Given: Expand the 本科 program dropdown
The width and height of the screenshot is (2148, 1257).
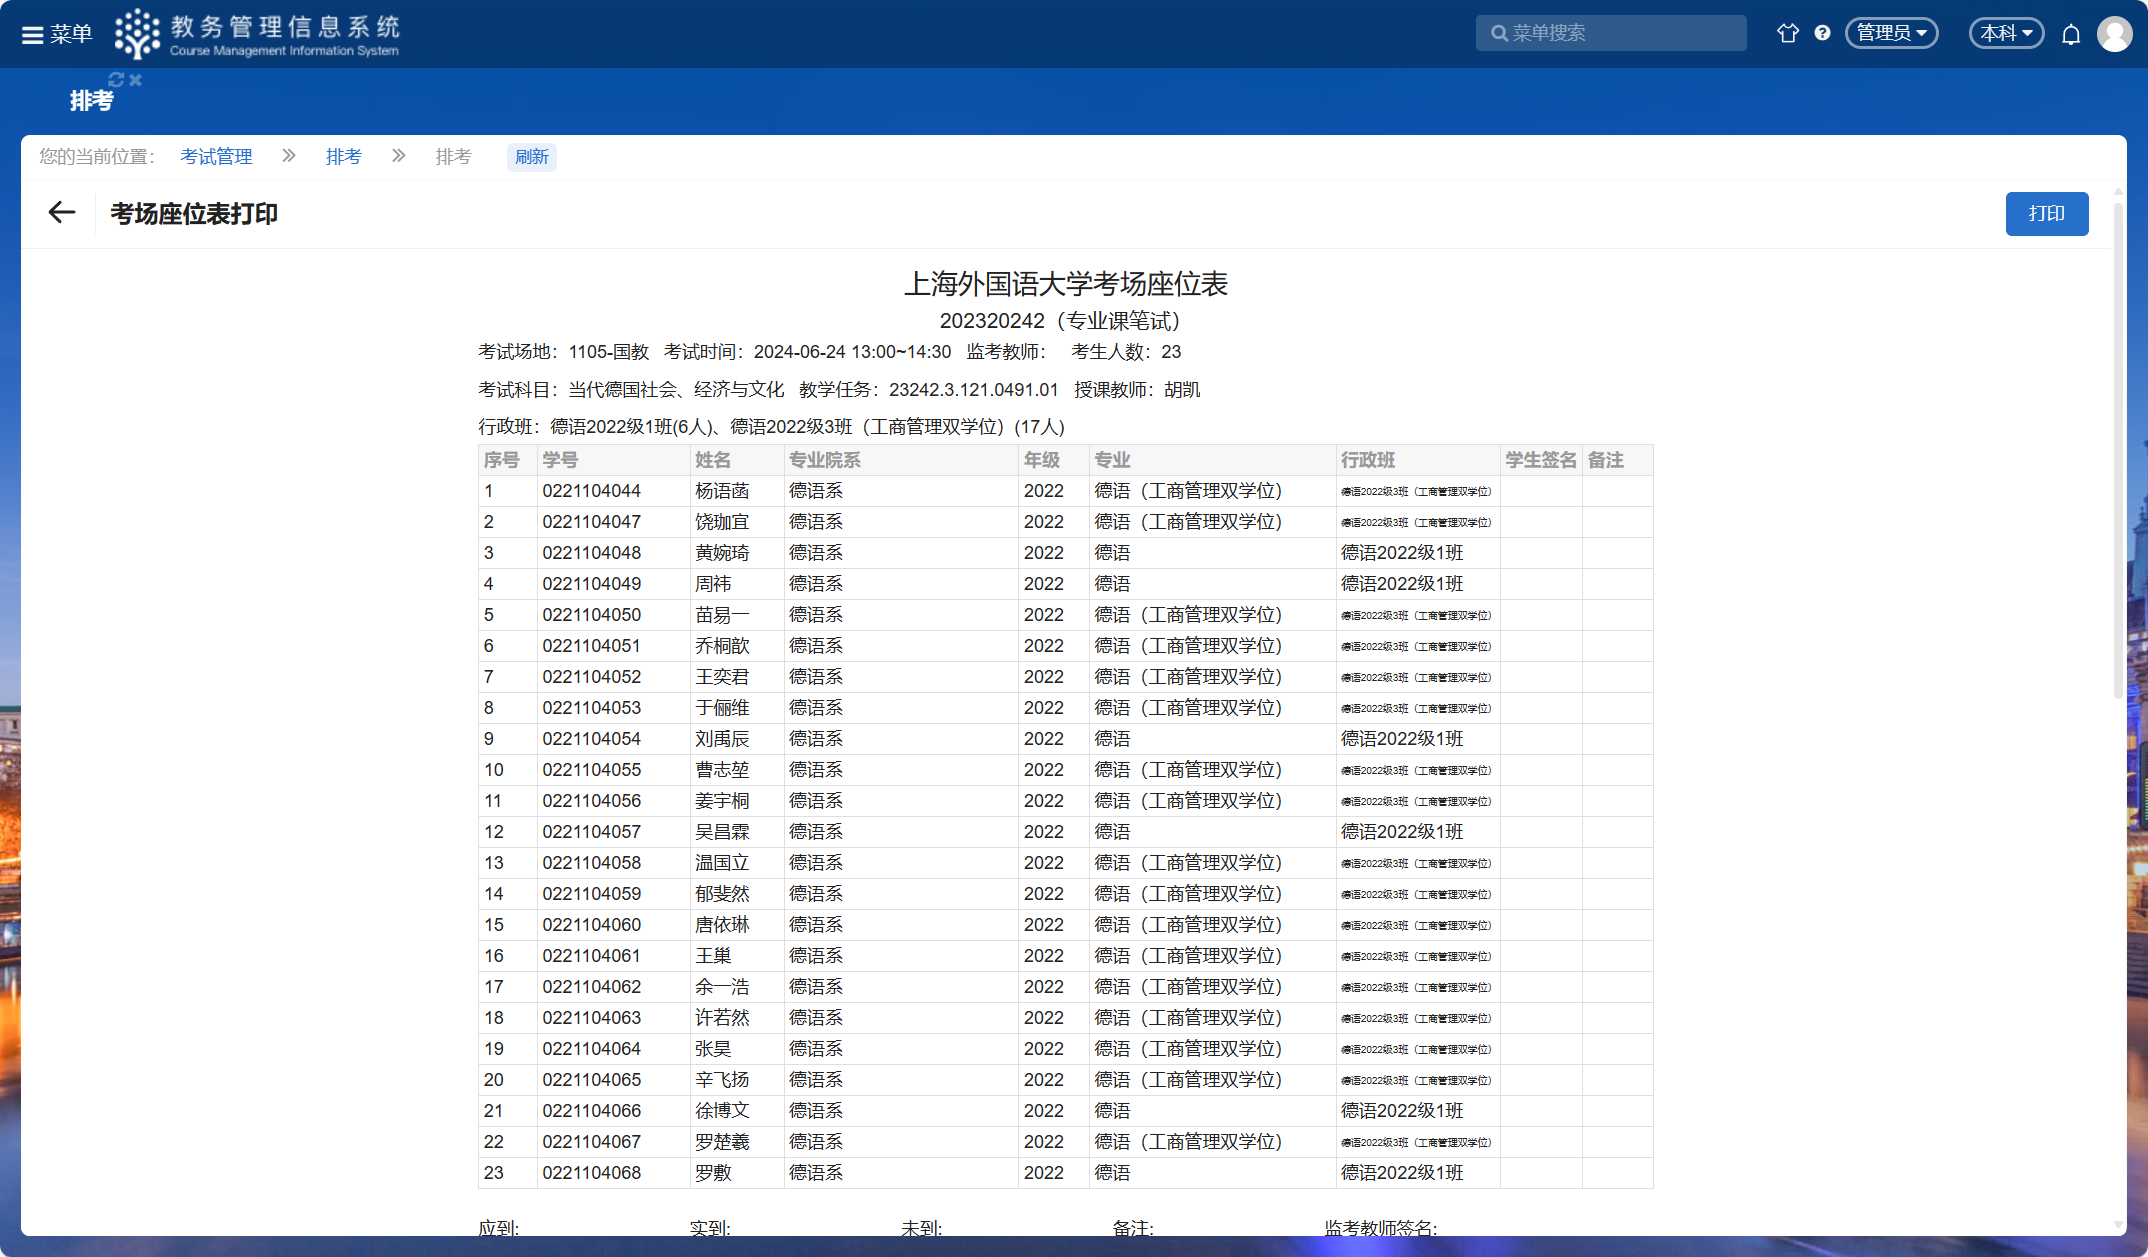Looking at the screenshot, I should [2006, 33].
